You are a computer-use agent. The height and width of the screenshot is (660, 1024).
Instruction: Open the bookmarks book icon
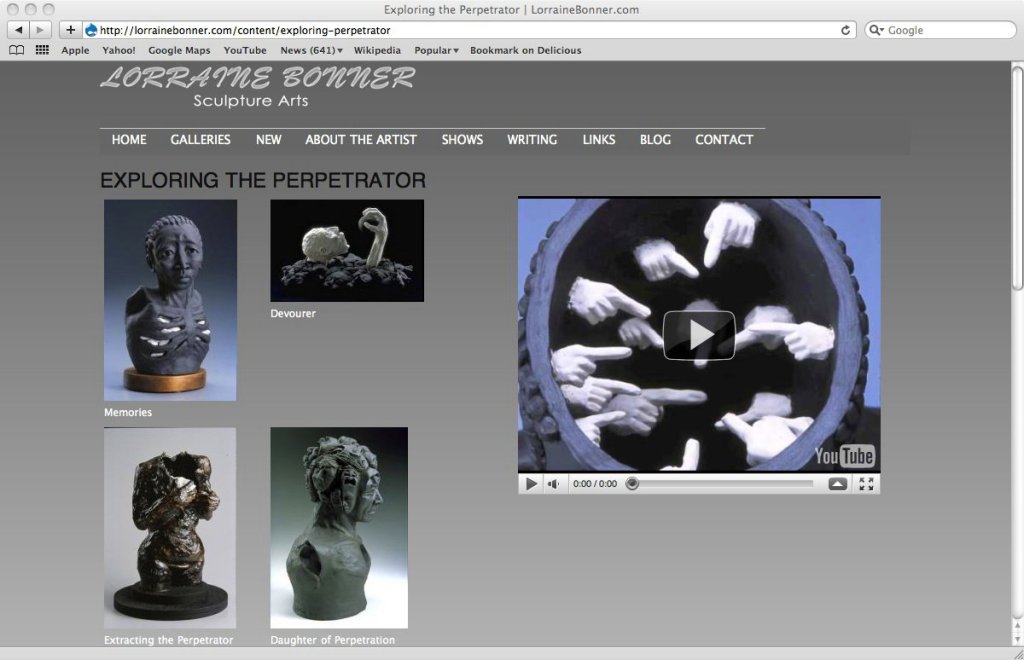[17, 50]
